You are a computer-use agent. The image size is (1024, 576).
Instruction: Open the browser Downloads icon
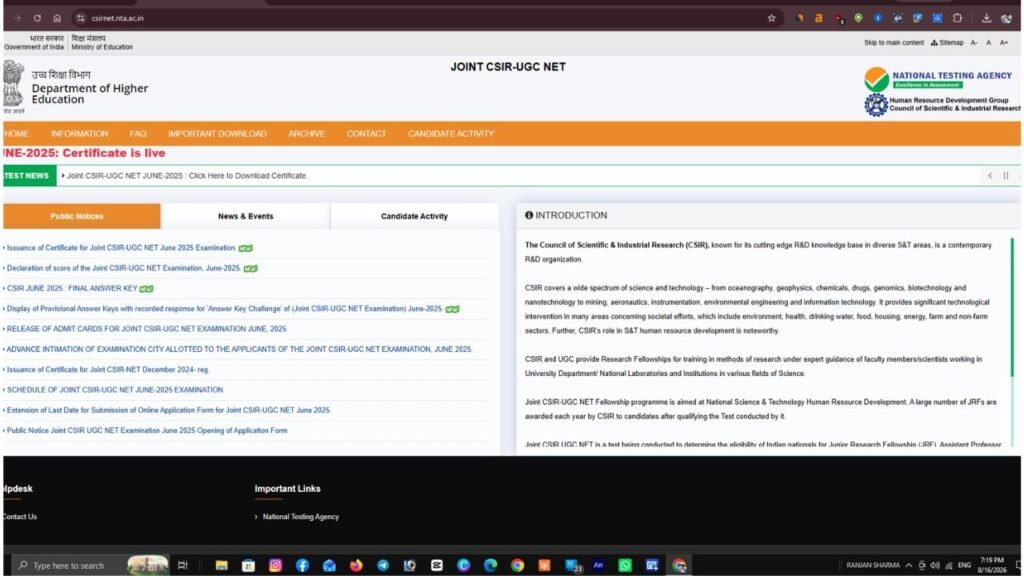point(986,18)
